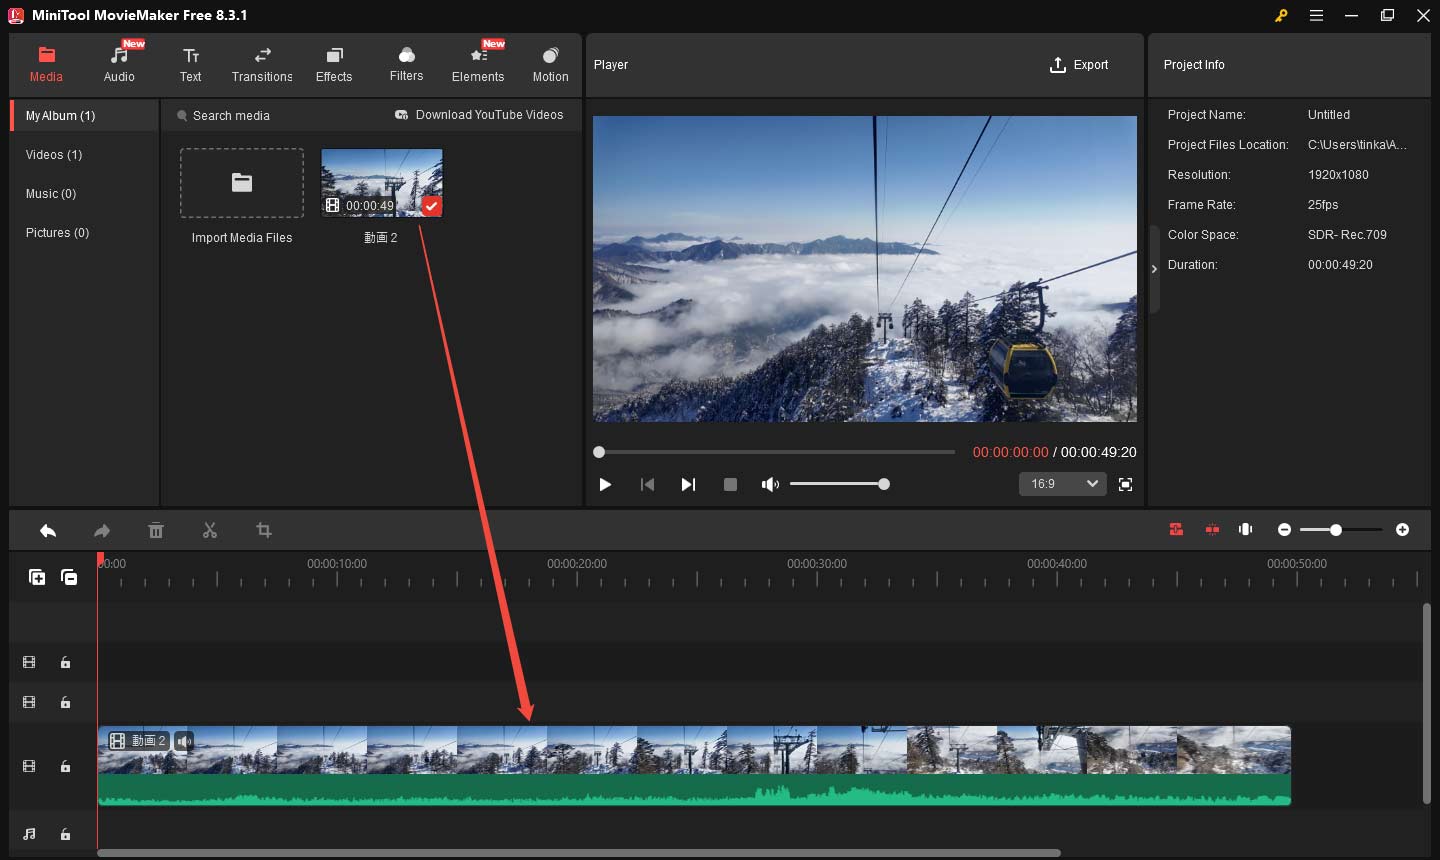
Task: Collapse the Project Info side panel
Action: click(1154, 269)
